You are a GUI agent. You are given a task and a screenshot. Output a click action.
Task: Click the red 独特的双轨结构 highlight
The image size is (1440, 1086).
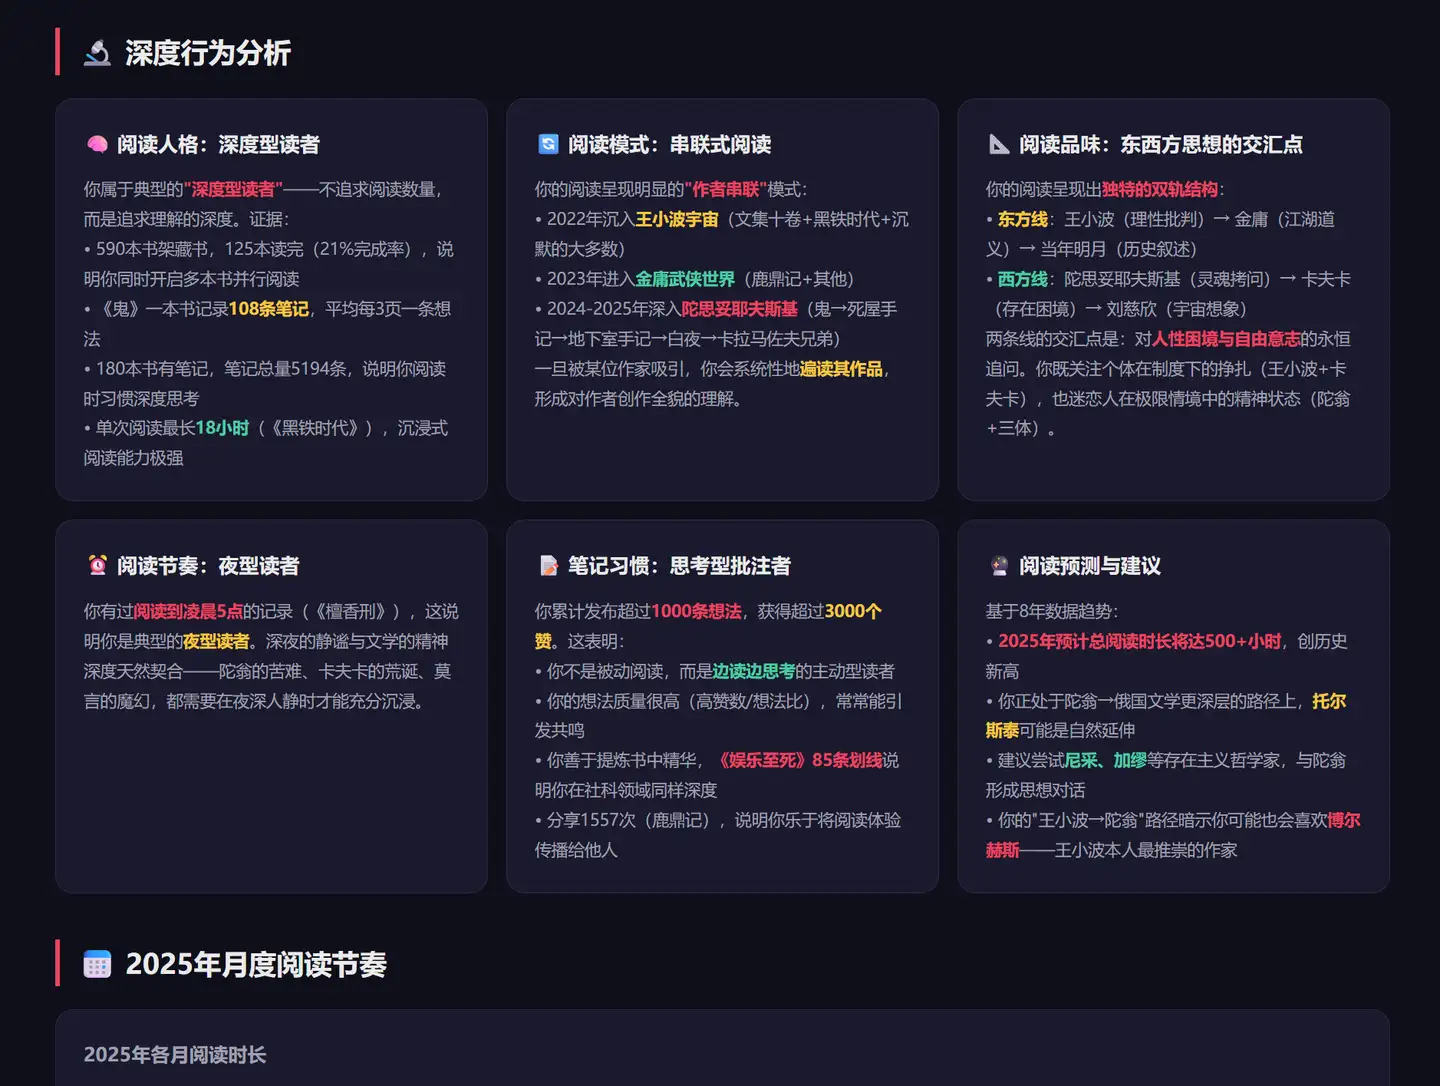1160,189
